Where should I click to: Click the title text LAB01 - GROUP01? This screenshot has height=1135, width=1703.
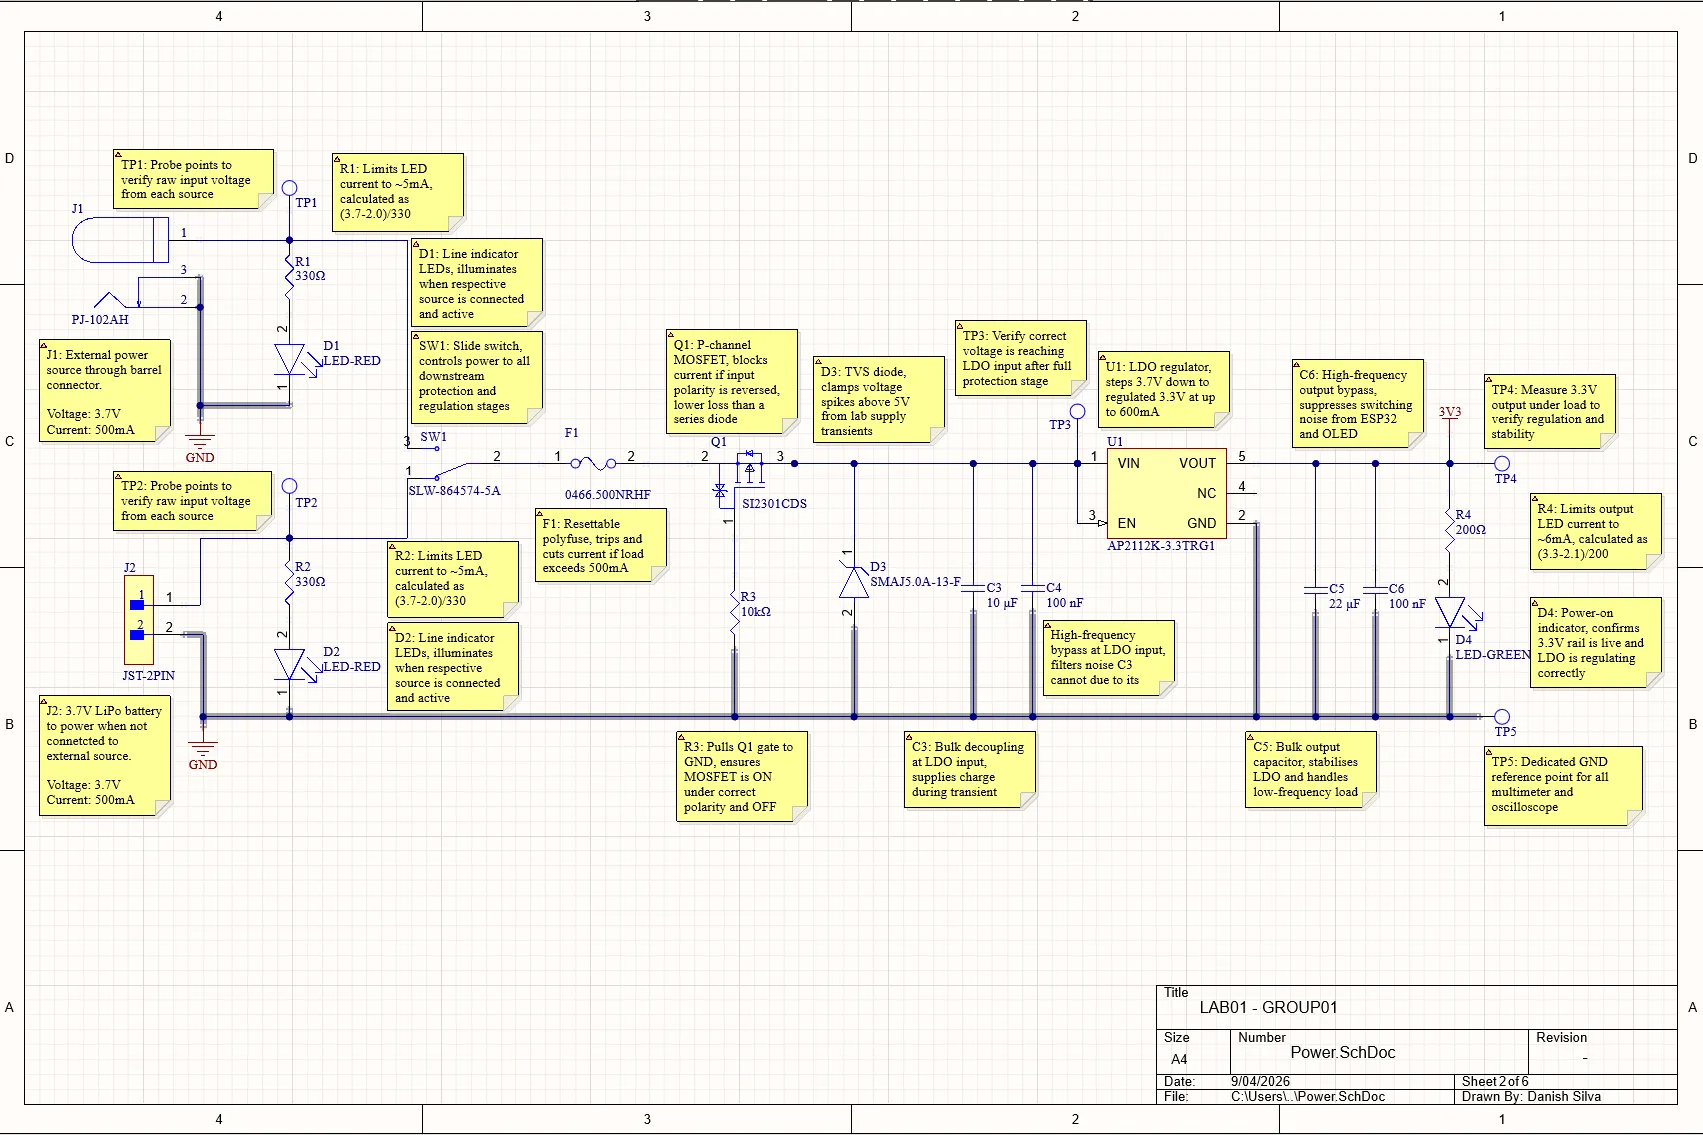1268,1007
